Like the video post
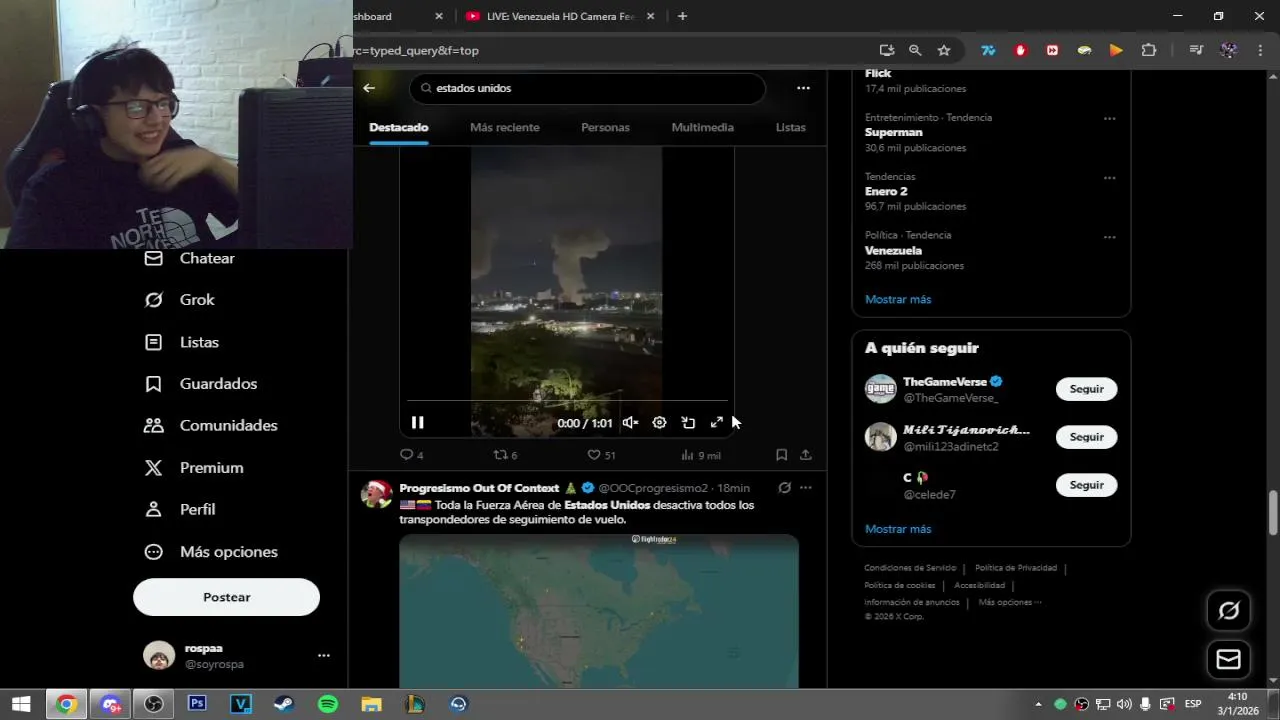The width and height of the screenshot is (1280, 720). [x=601, y=455]
